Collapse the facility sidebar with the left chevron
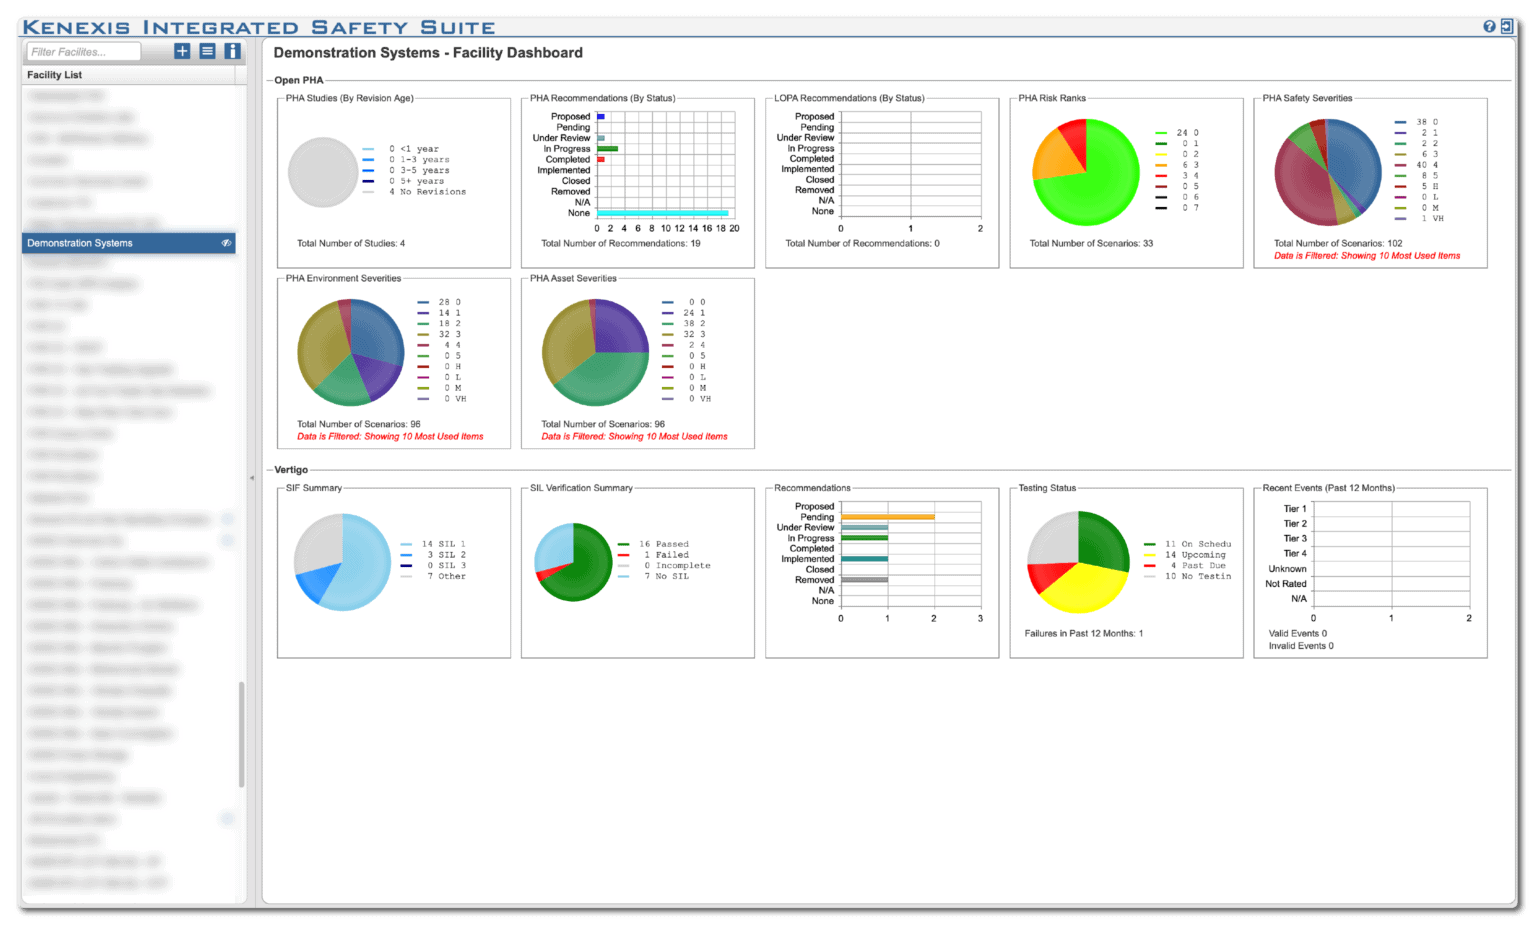The image size is (1536, 926). point(251,478)
